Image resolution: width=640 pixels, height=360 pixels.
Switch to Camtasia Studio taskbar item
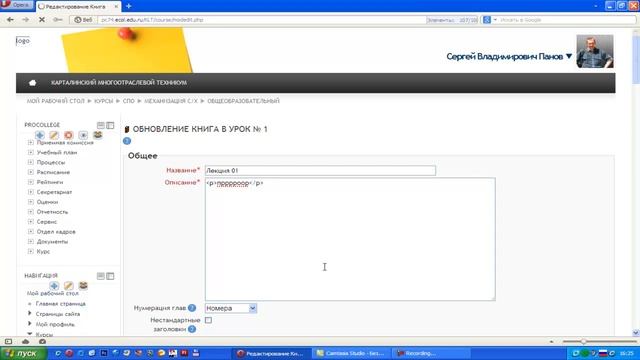(x=351, y=353)
